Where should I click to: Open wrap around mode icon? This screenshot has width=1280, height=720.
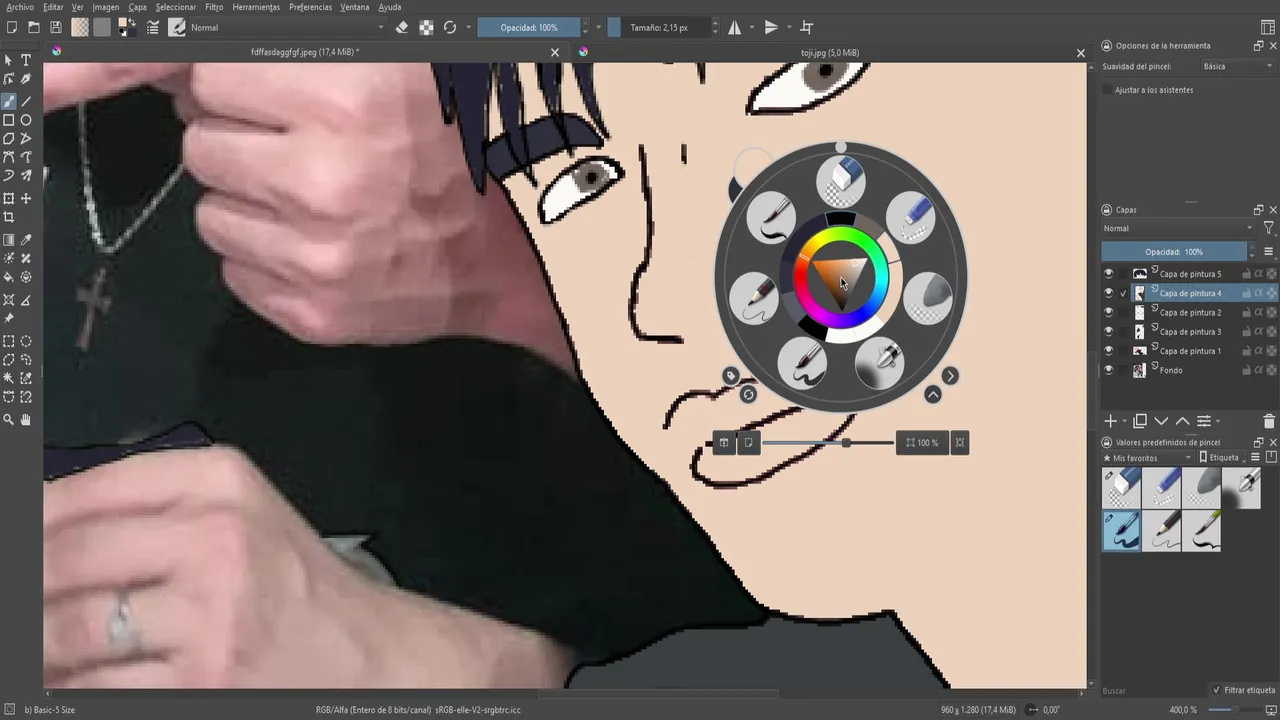807,27
